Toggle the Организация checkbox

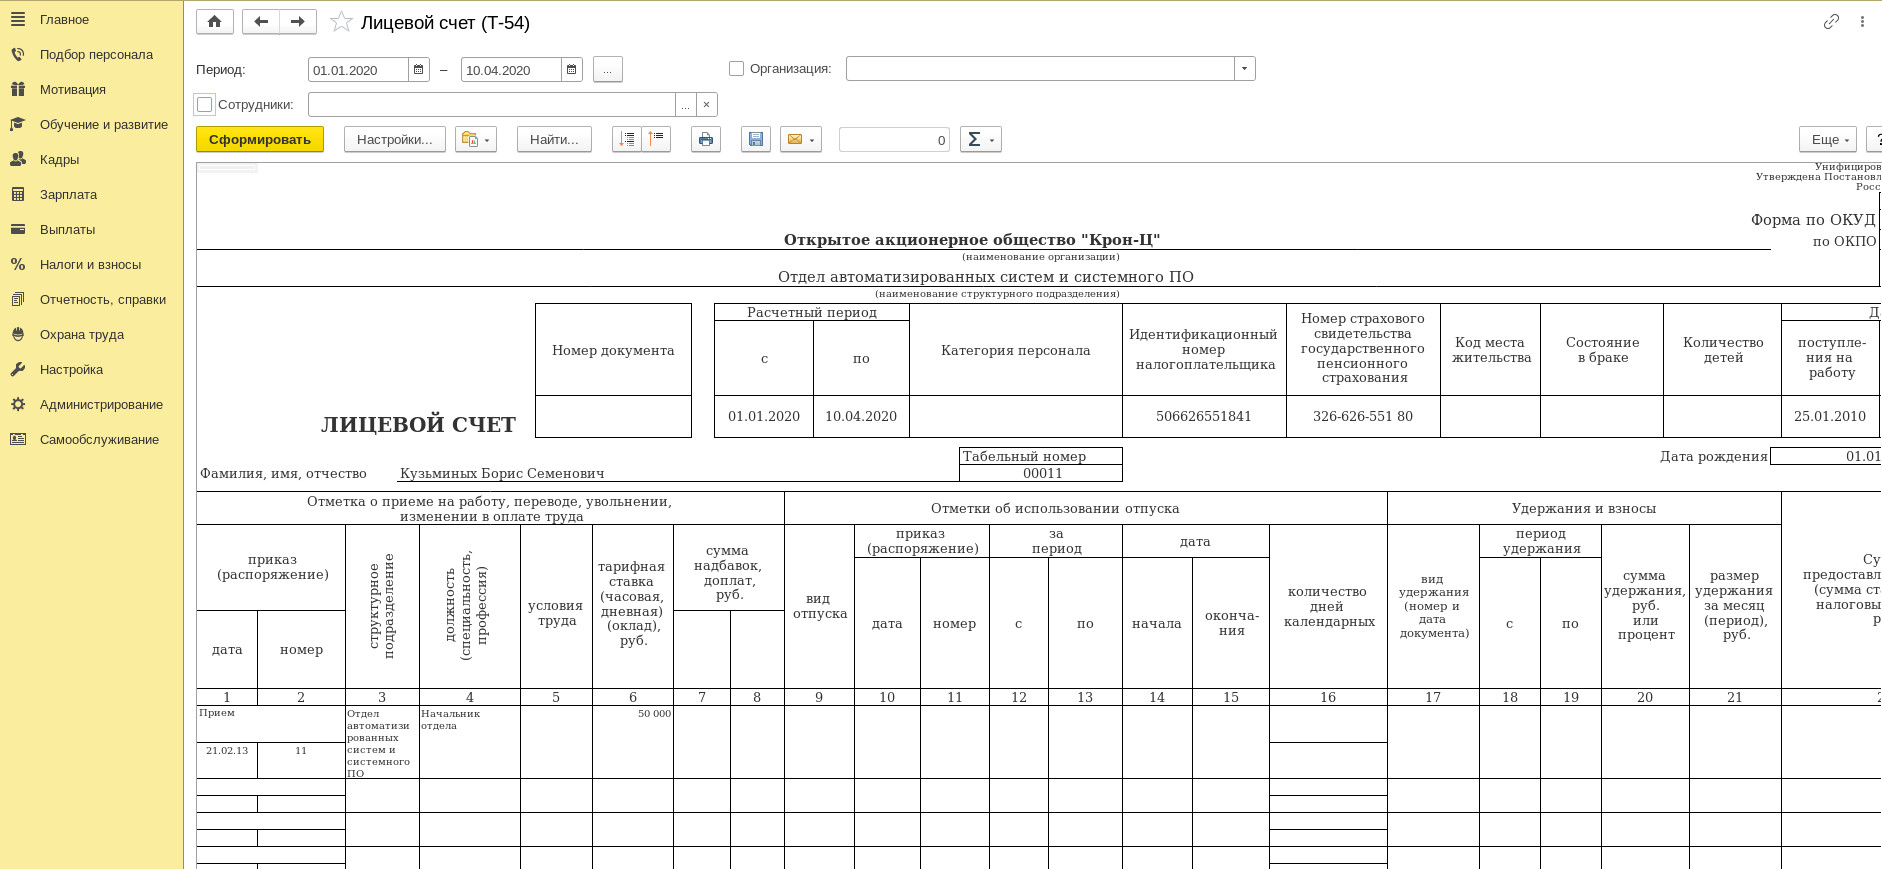point(737,69)
